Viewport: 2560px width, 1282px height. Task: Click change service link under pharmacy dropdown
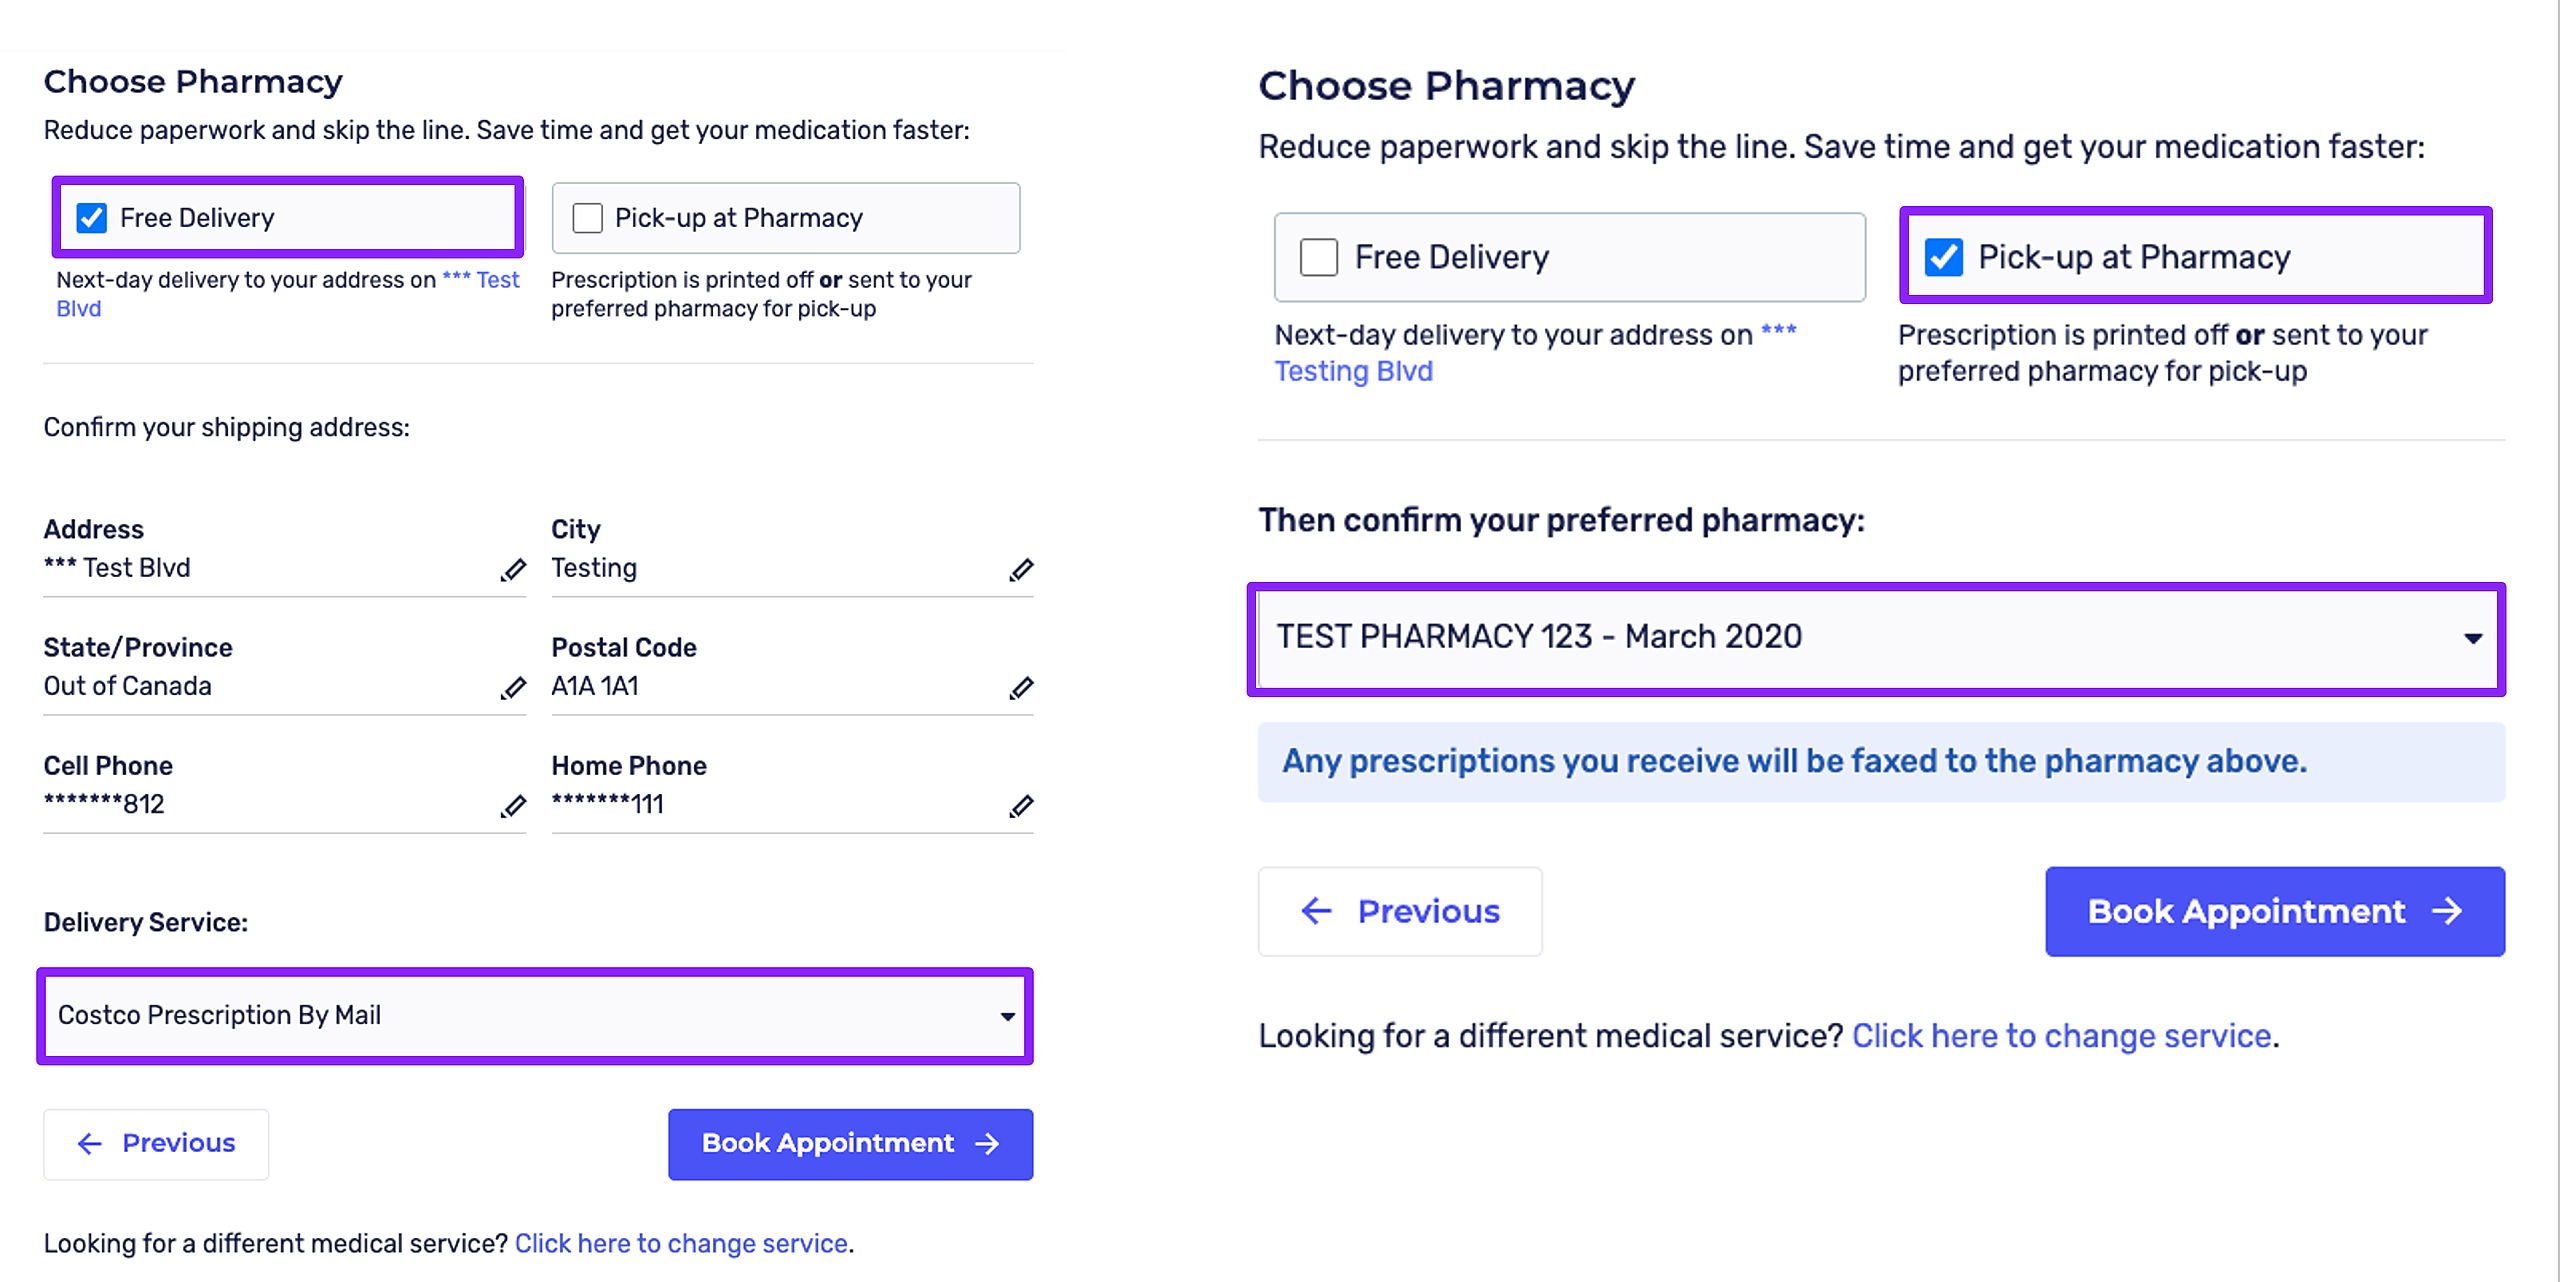(x=2061, y=1036)
